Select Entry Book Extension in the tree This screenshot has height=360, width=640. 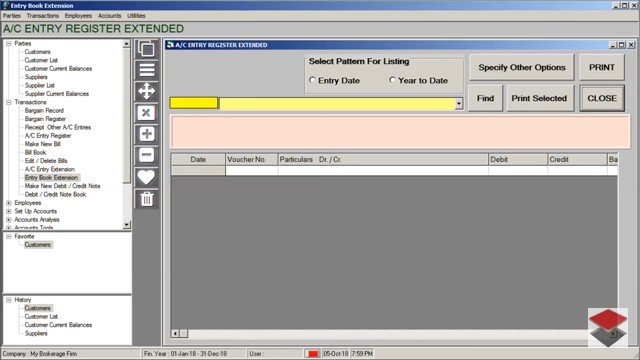[51, 178]
